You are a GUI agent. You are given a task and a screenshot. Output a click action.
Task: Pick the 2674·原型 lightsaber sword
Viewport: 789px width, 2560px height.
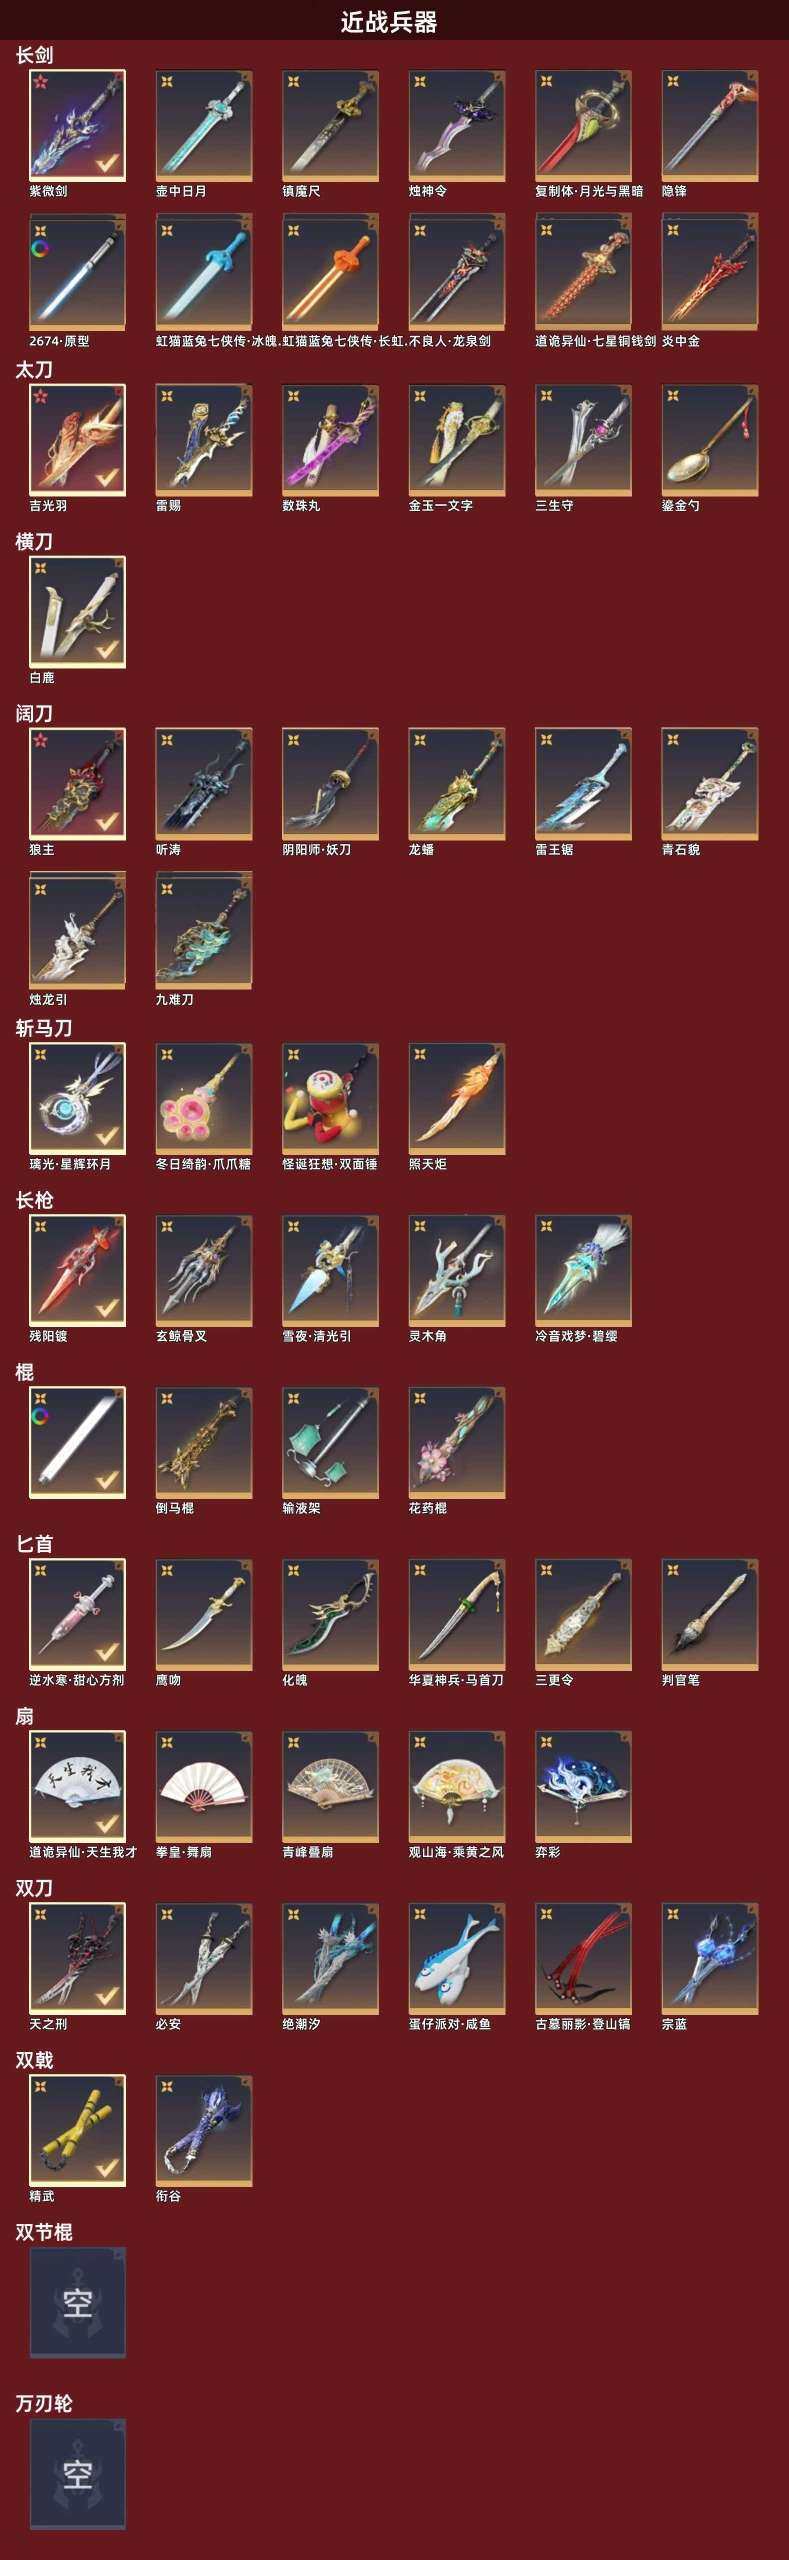click(x=77, y=272)
